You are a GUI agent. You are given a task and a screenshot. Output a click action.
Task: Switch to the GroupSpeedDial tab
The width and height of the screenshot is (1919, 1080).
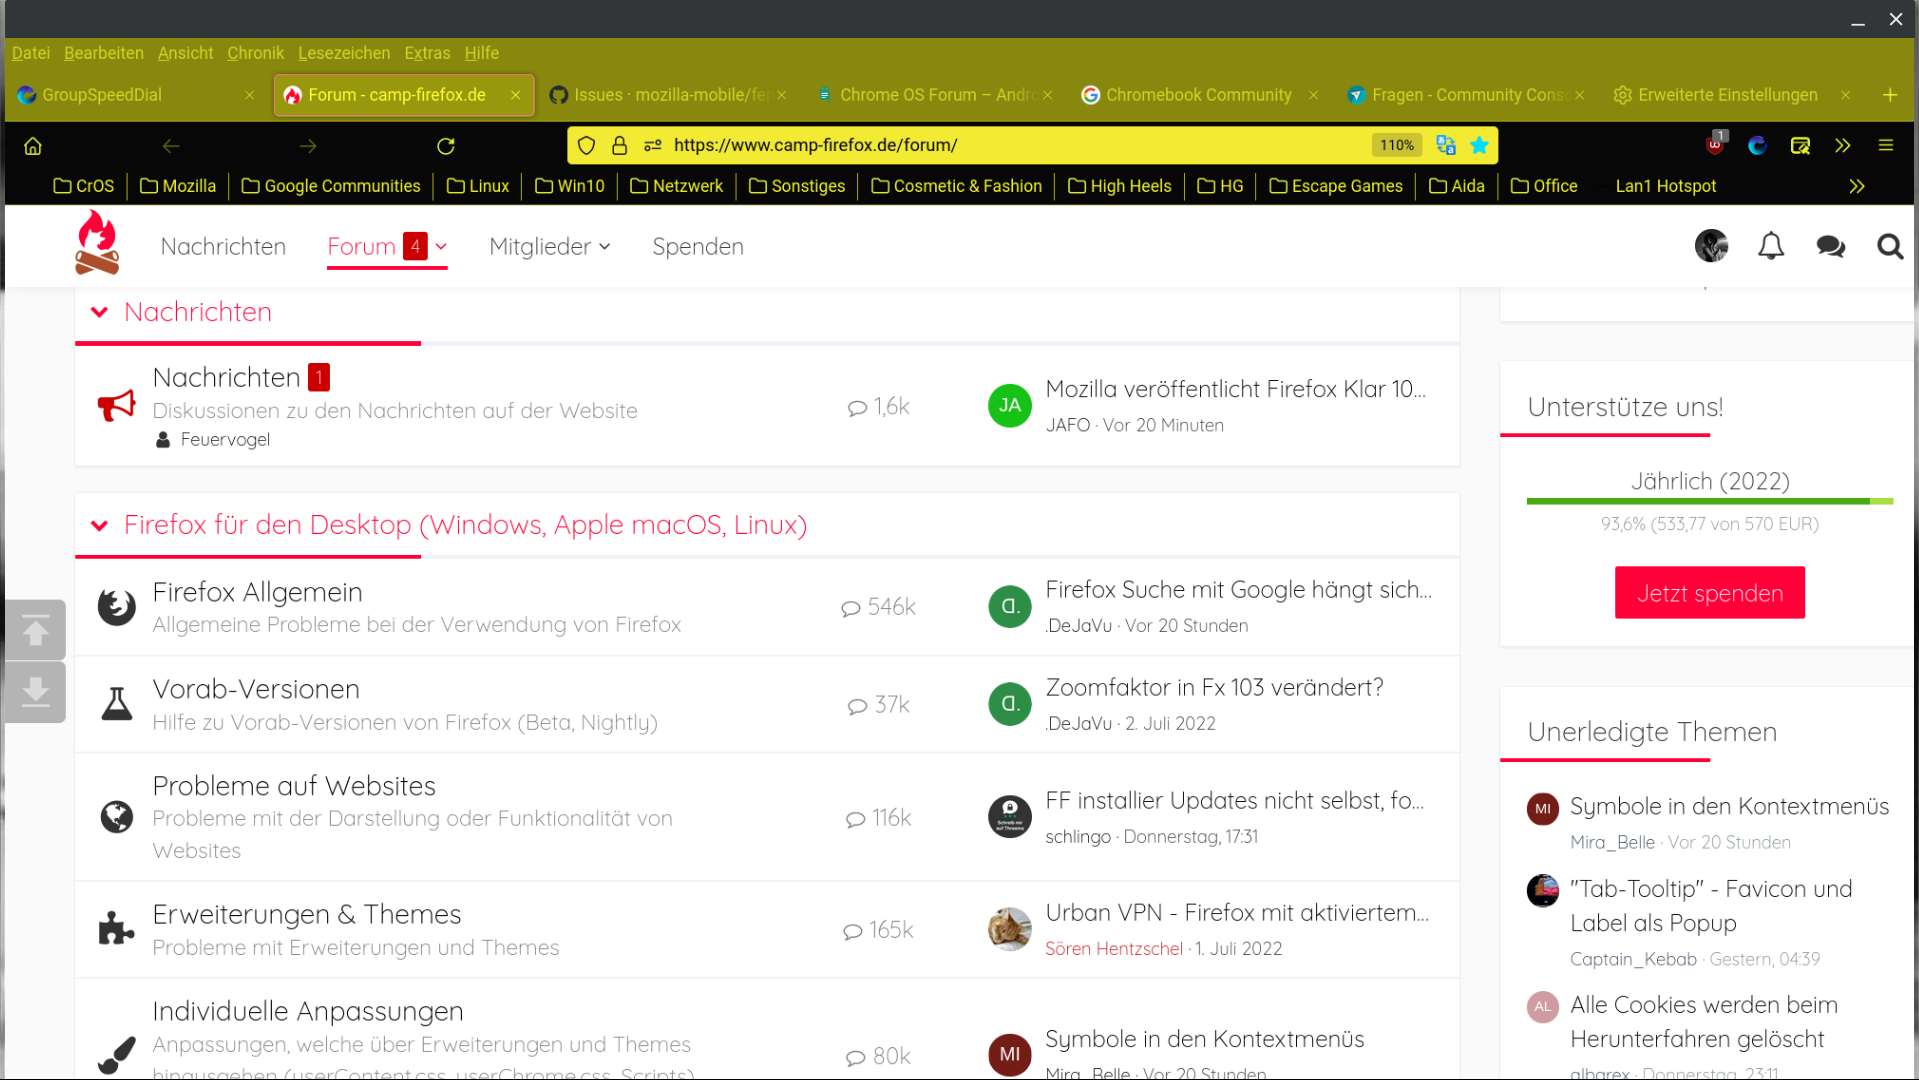pyautogui.click(x=136, y=95)
